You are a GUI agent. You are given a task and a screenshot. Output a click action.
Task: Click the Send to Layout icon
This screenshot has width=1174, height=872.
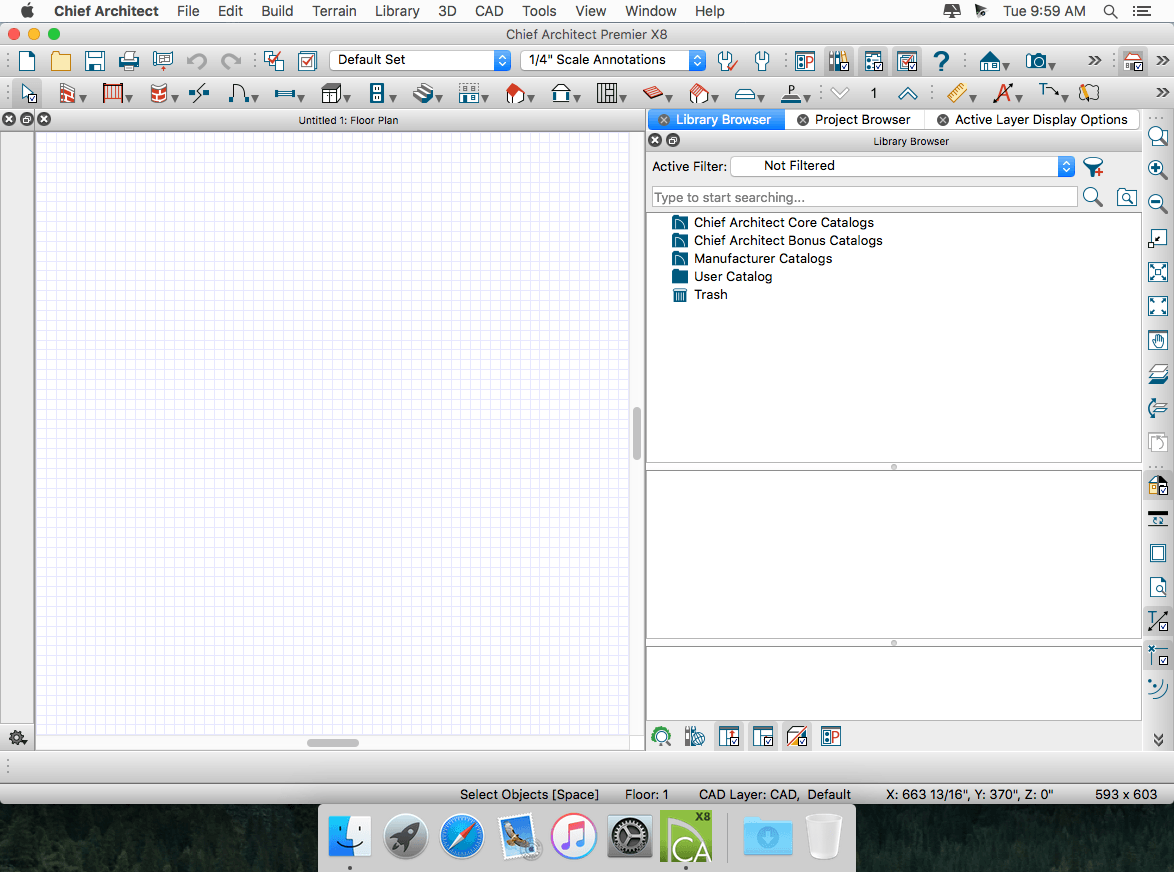[162, 61]
